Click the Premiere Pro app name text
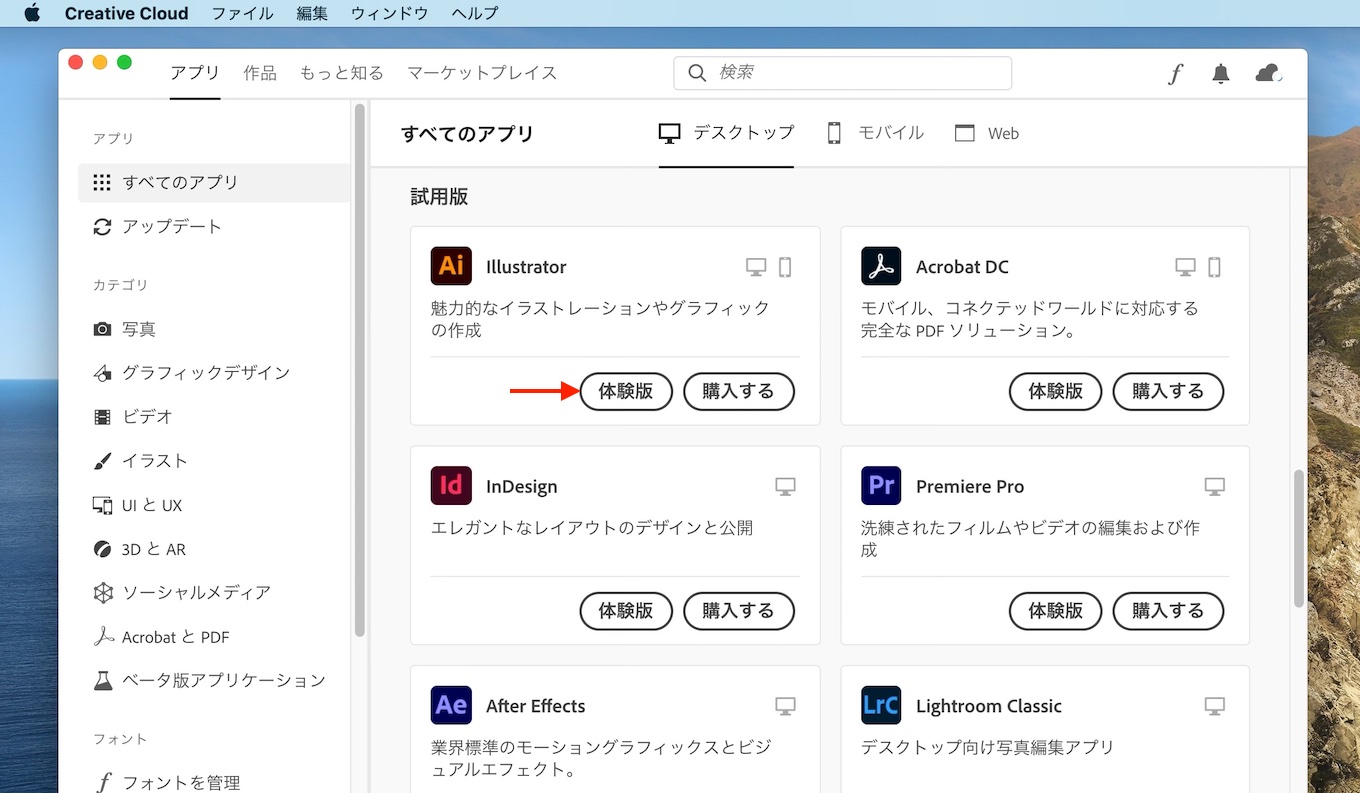This screenshot has width=1360, height=793. (x=970, y=487)
